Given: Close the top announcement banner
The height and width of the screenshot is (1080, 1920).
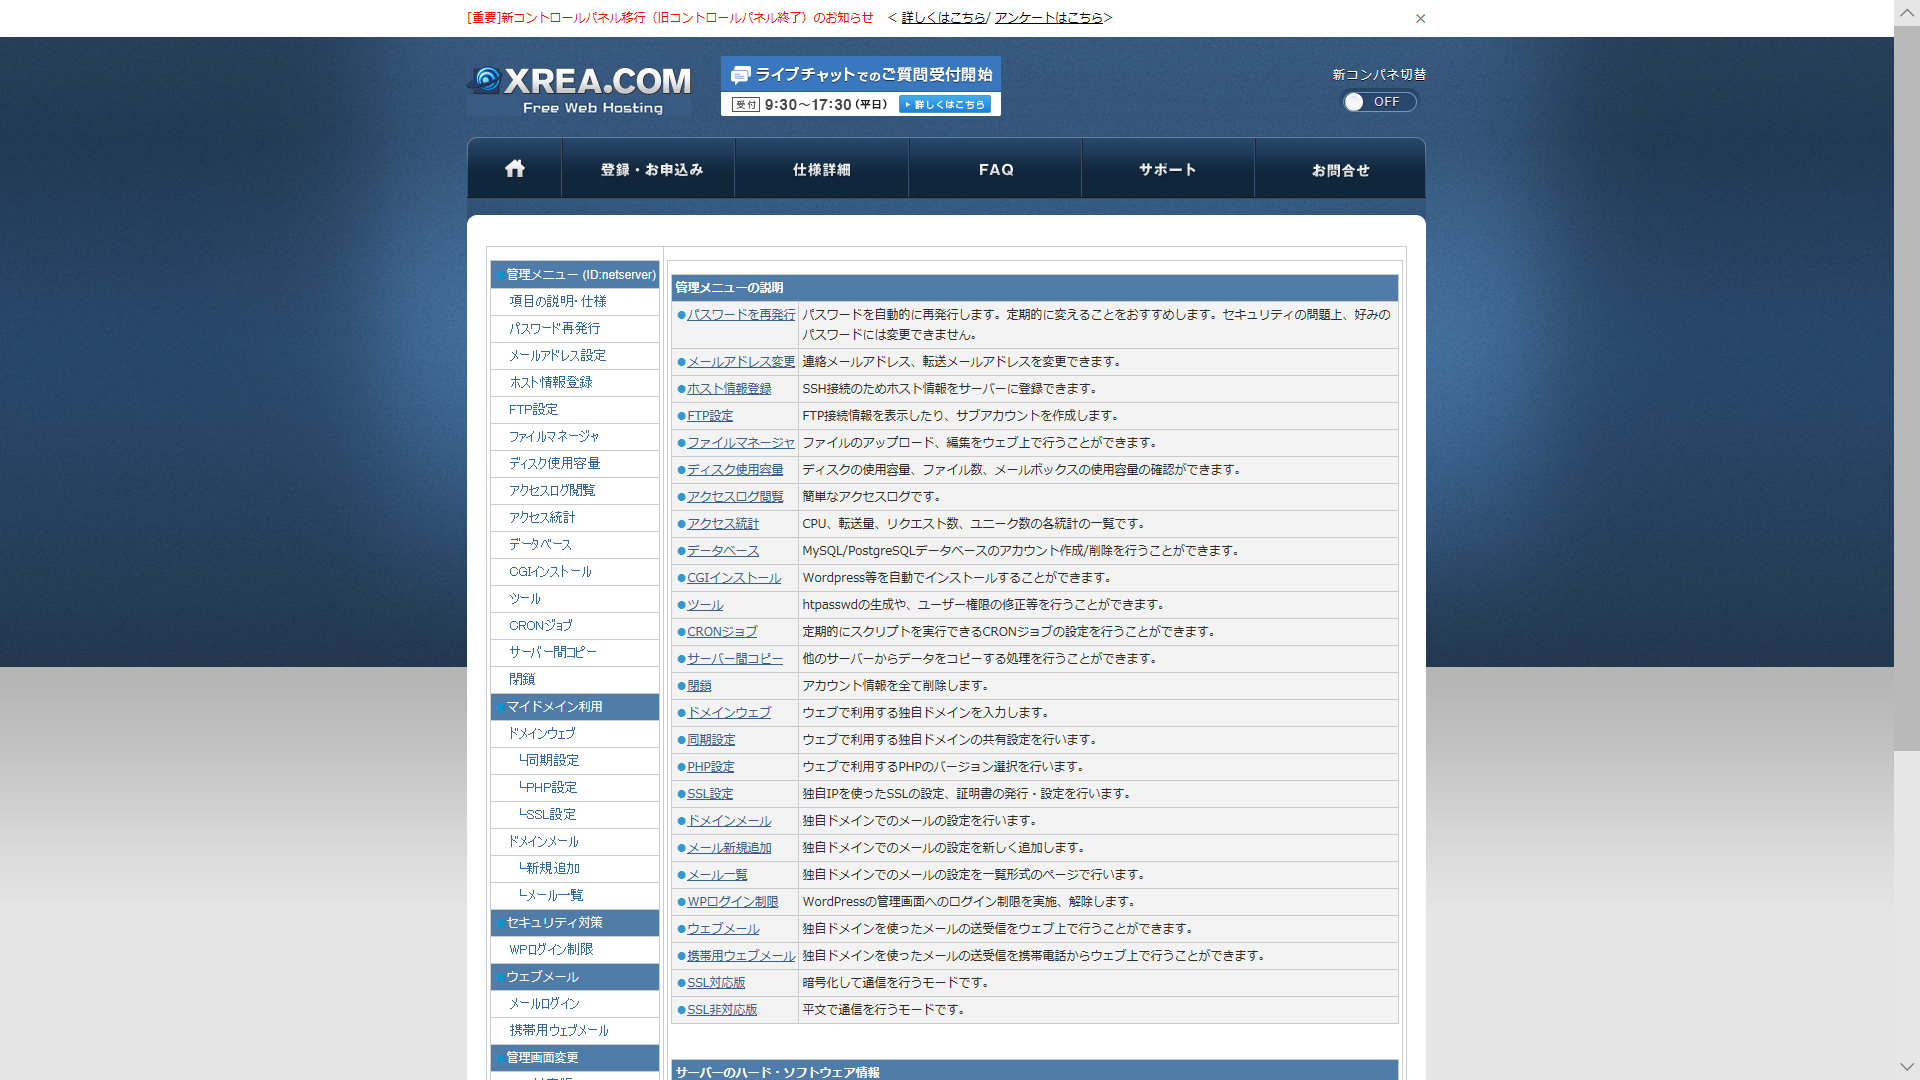Looking at the screenshot, I should pyautogui.click(x=1420, y=18).
